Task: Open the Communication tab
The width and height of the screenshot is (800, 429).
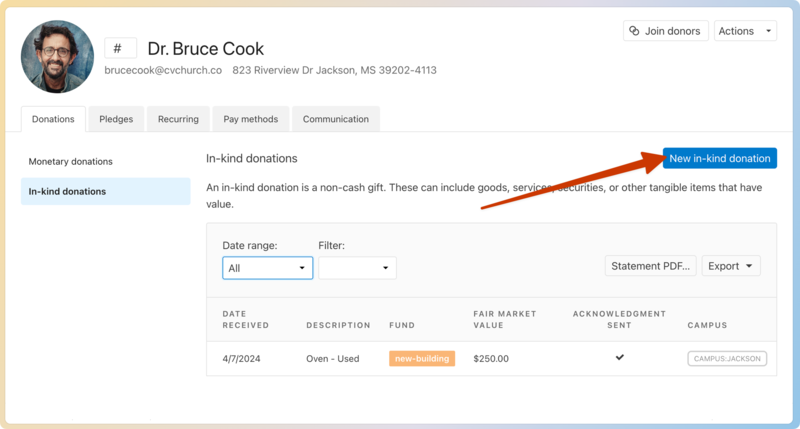Action: [x=335, y=119]
